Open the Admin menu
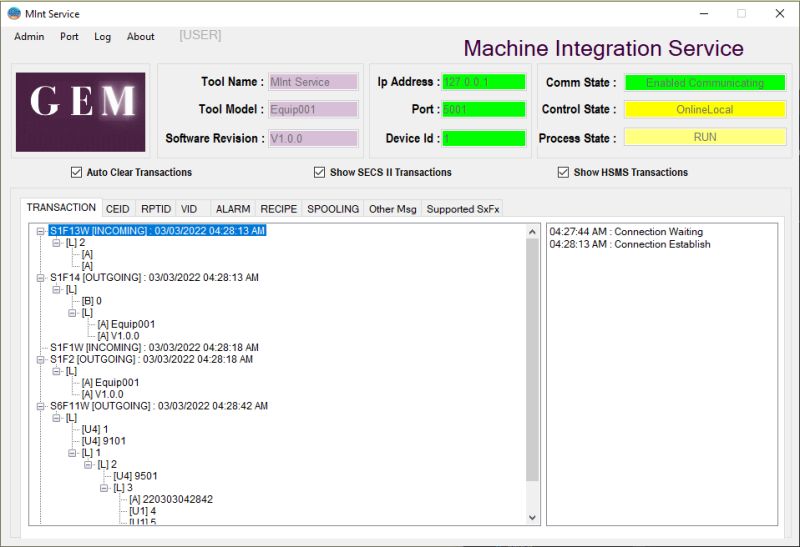 coord(29,37)
